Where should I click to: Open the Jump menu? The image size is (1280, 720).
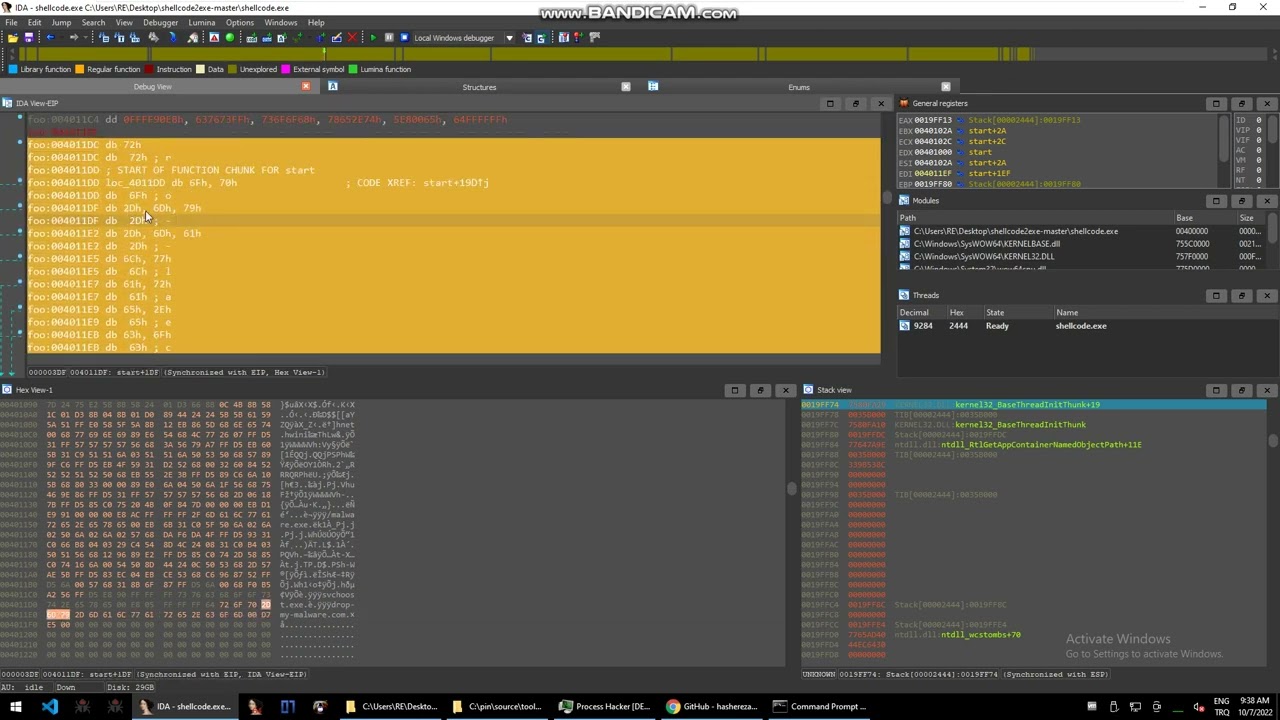coord(61,22)
